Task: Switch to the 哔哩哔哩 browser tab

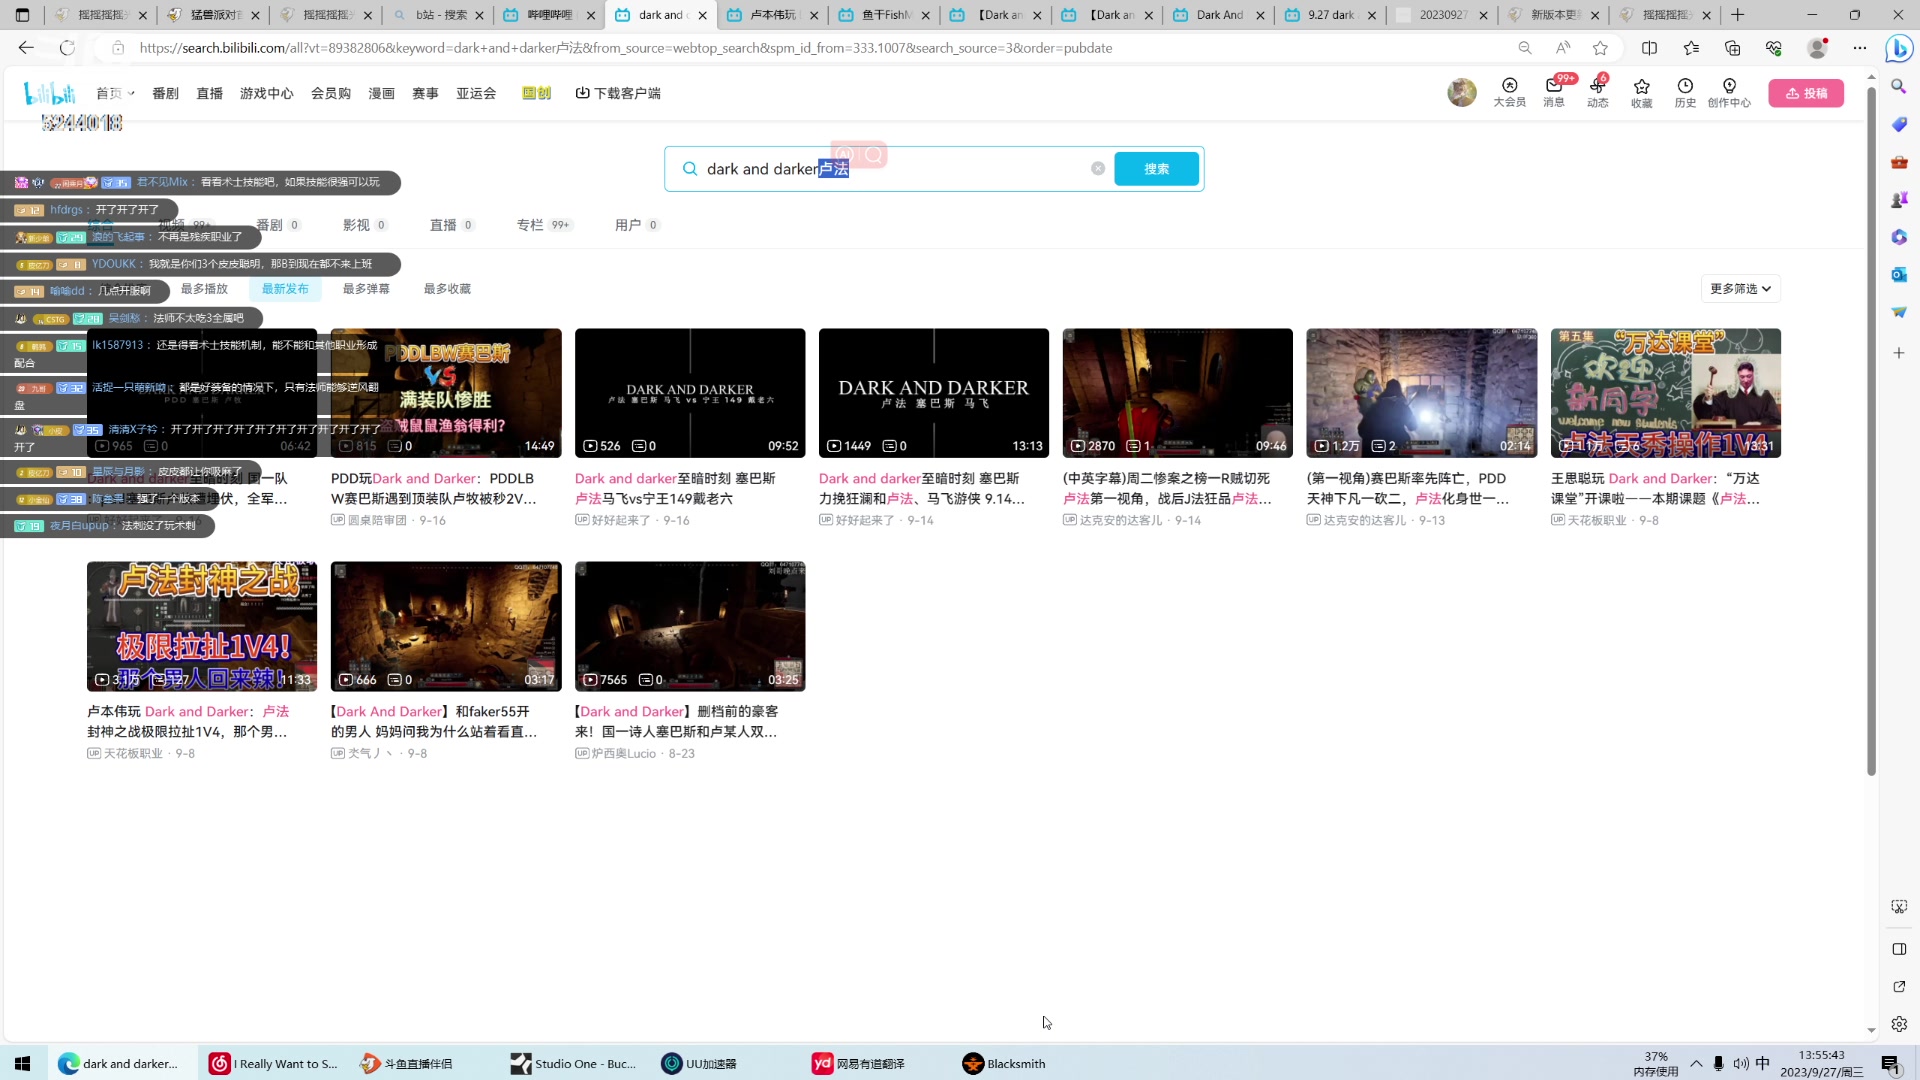Action: click(x=550, y=15)
